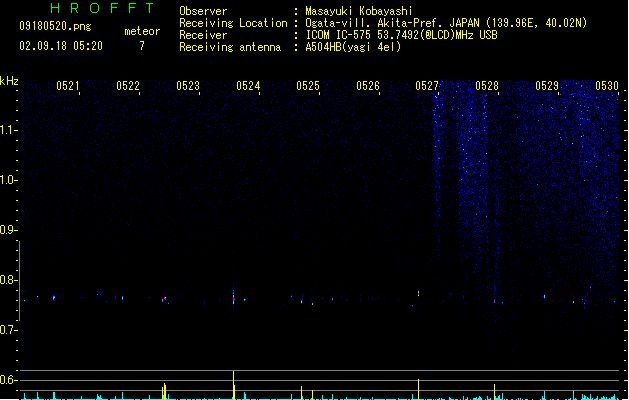Viewport: 629px width, 400px height.
Task: Click the 0530 time marker
Action: coord(607,86)
